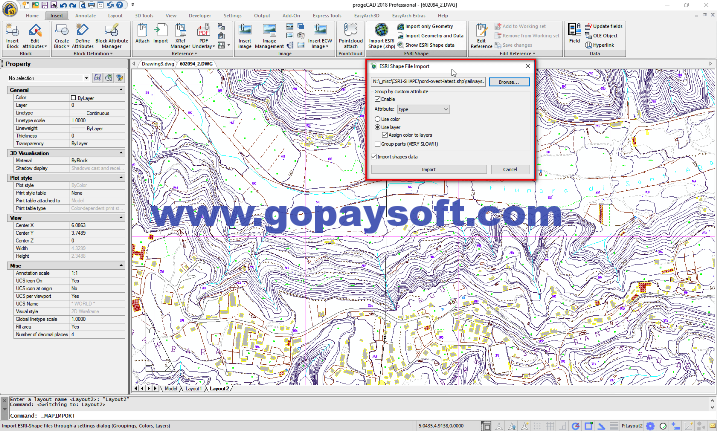Click the Attach reference tool
This screenshot has width=717, height=431.
click(142, 33)
